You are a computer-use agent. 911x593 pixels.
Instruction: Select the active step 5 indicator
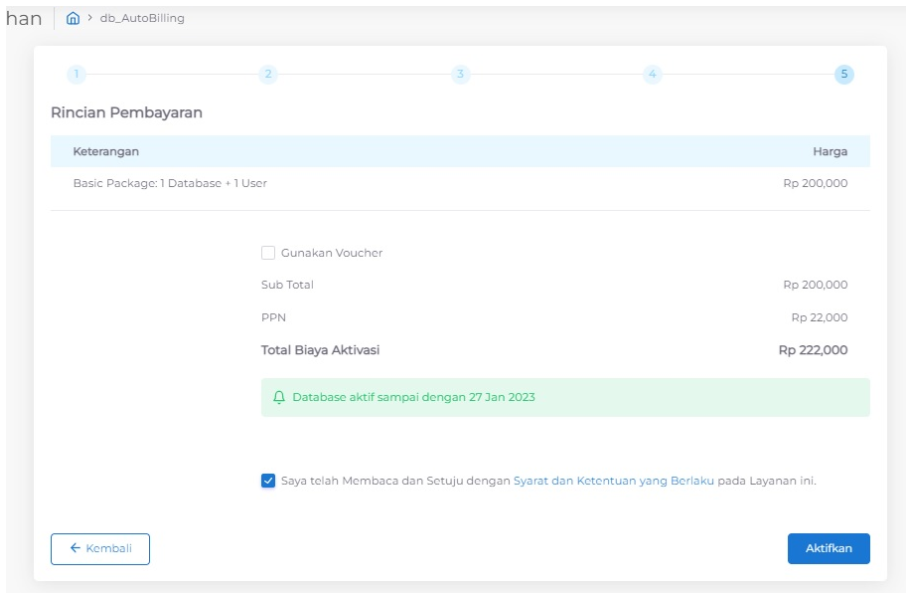pos(844,74)
